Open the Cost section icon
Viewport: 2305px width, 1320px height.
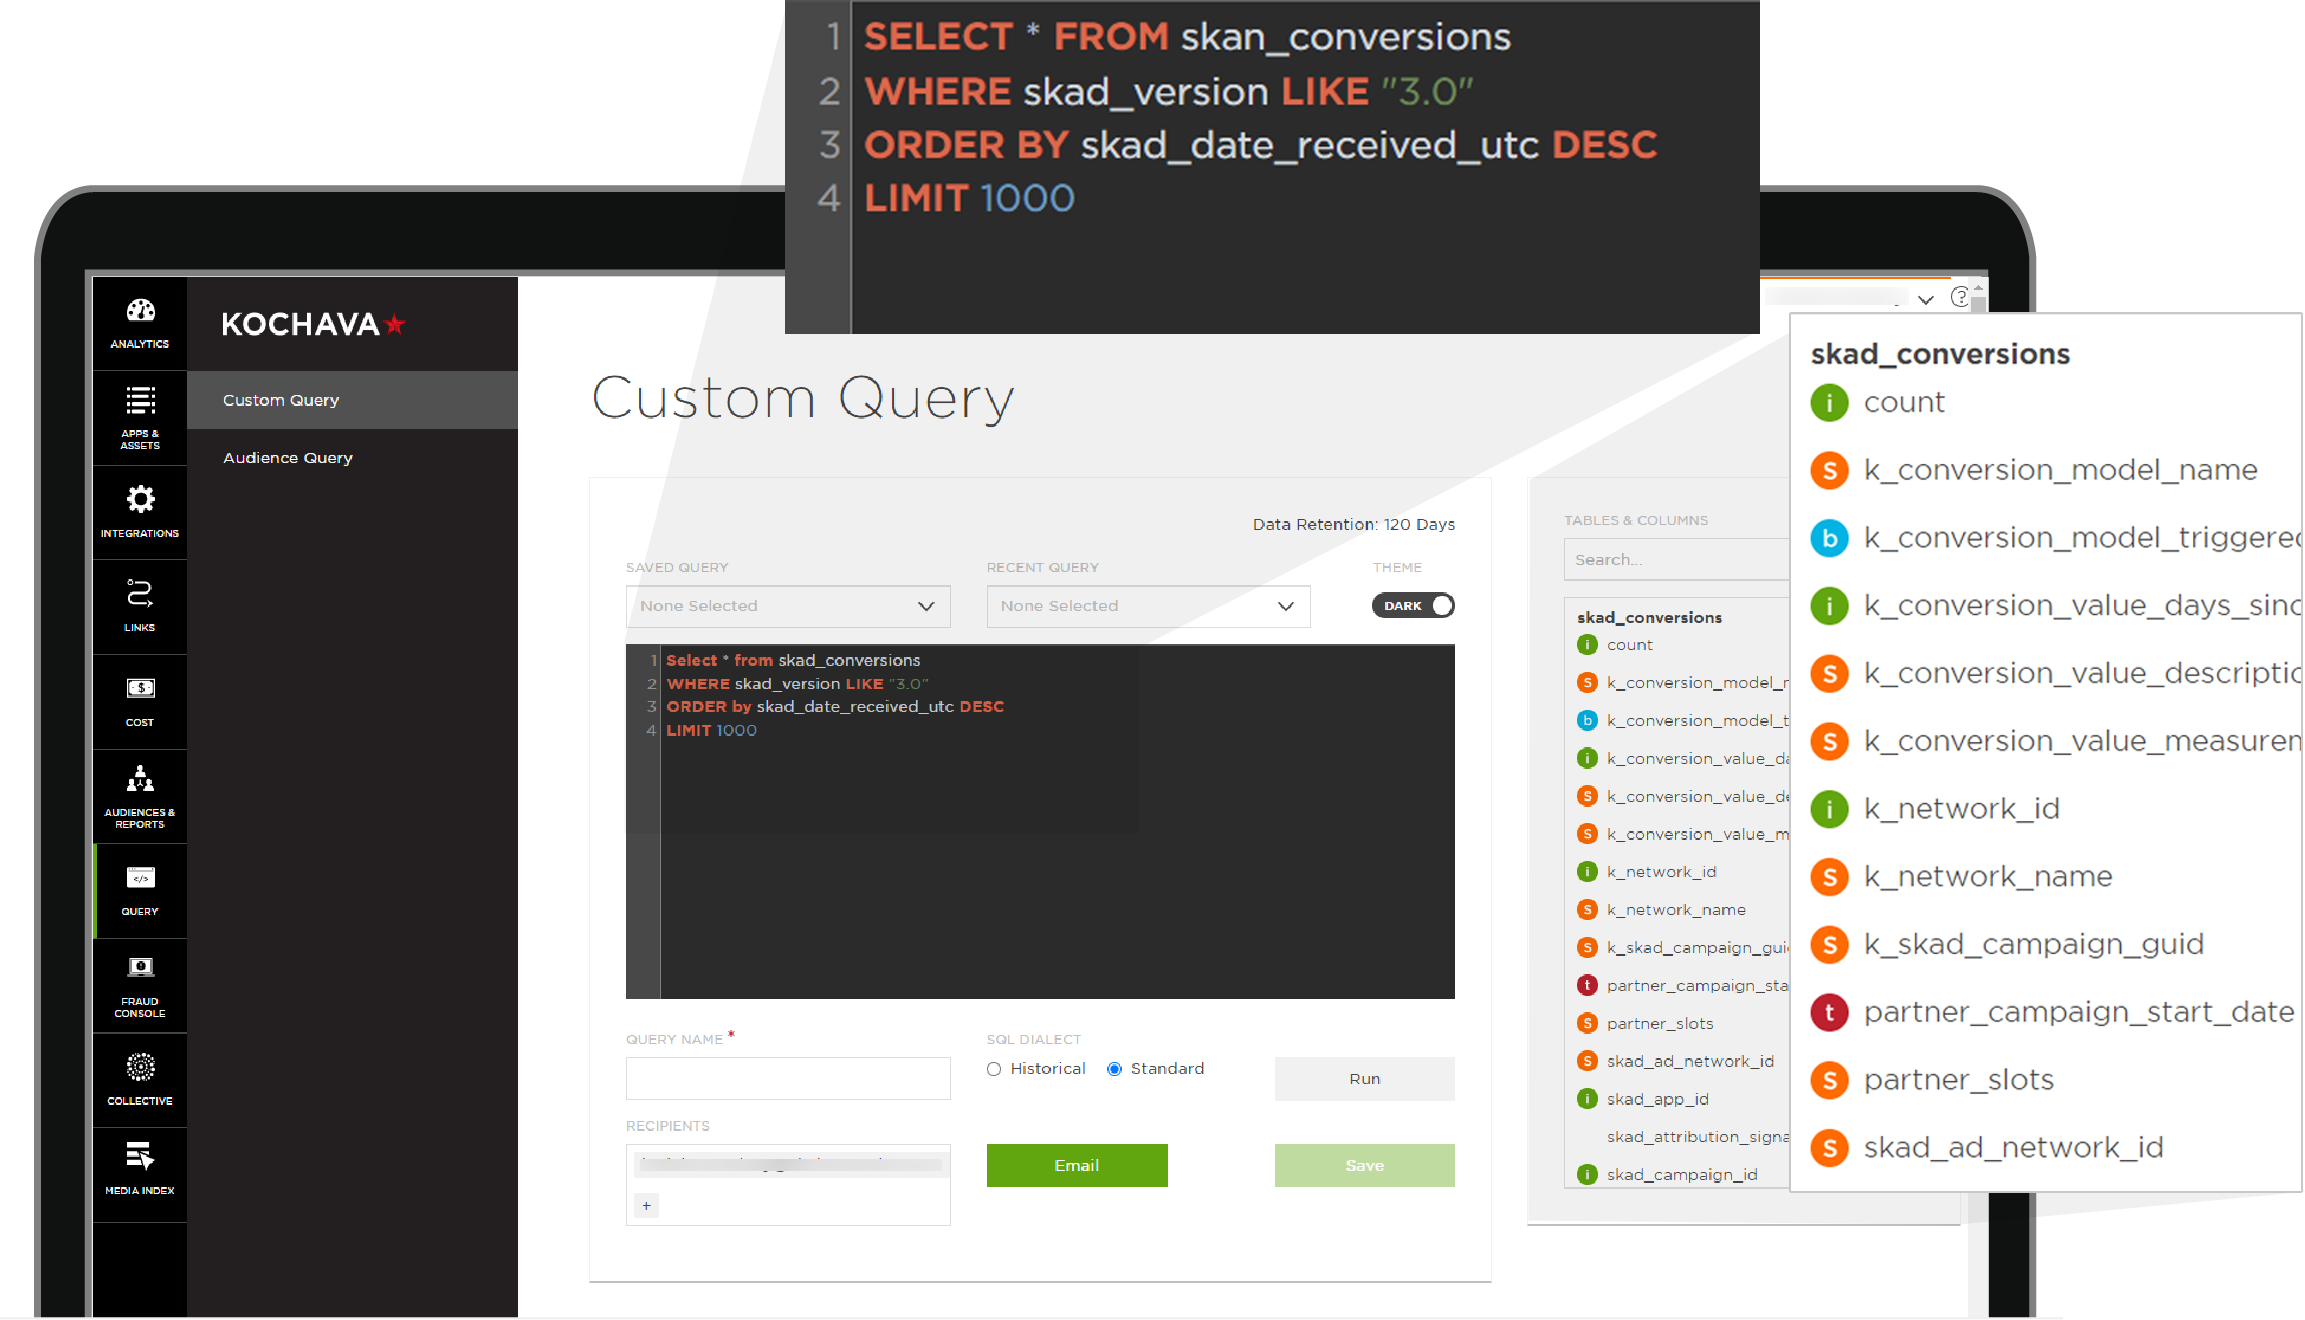point(140,688)
